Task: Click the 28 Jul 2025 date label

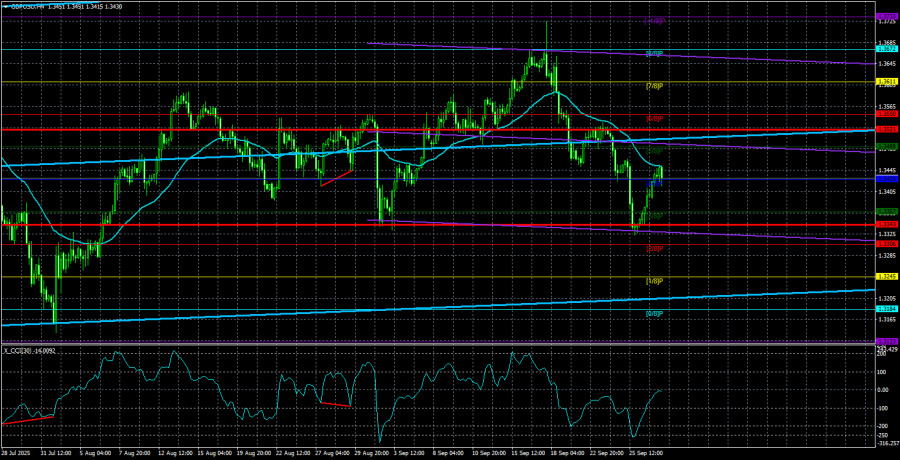Action: coord(18,452)
